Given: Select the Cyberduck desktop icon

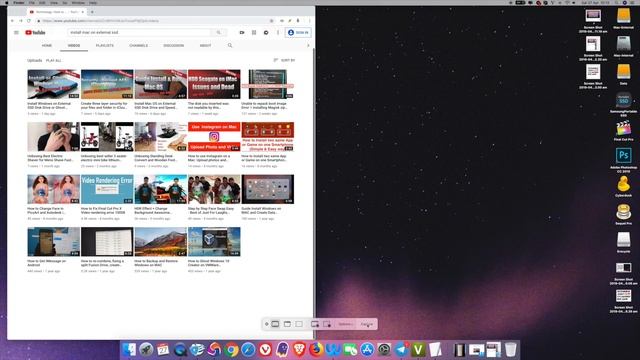Looking at the screenshot, I should 623,186.
